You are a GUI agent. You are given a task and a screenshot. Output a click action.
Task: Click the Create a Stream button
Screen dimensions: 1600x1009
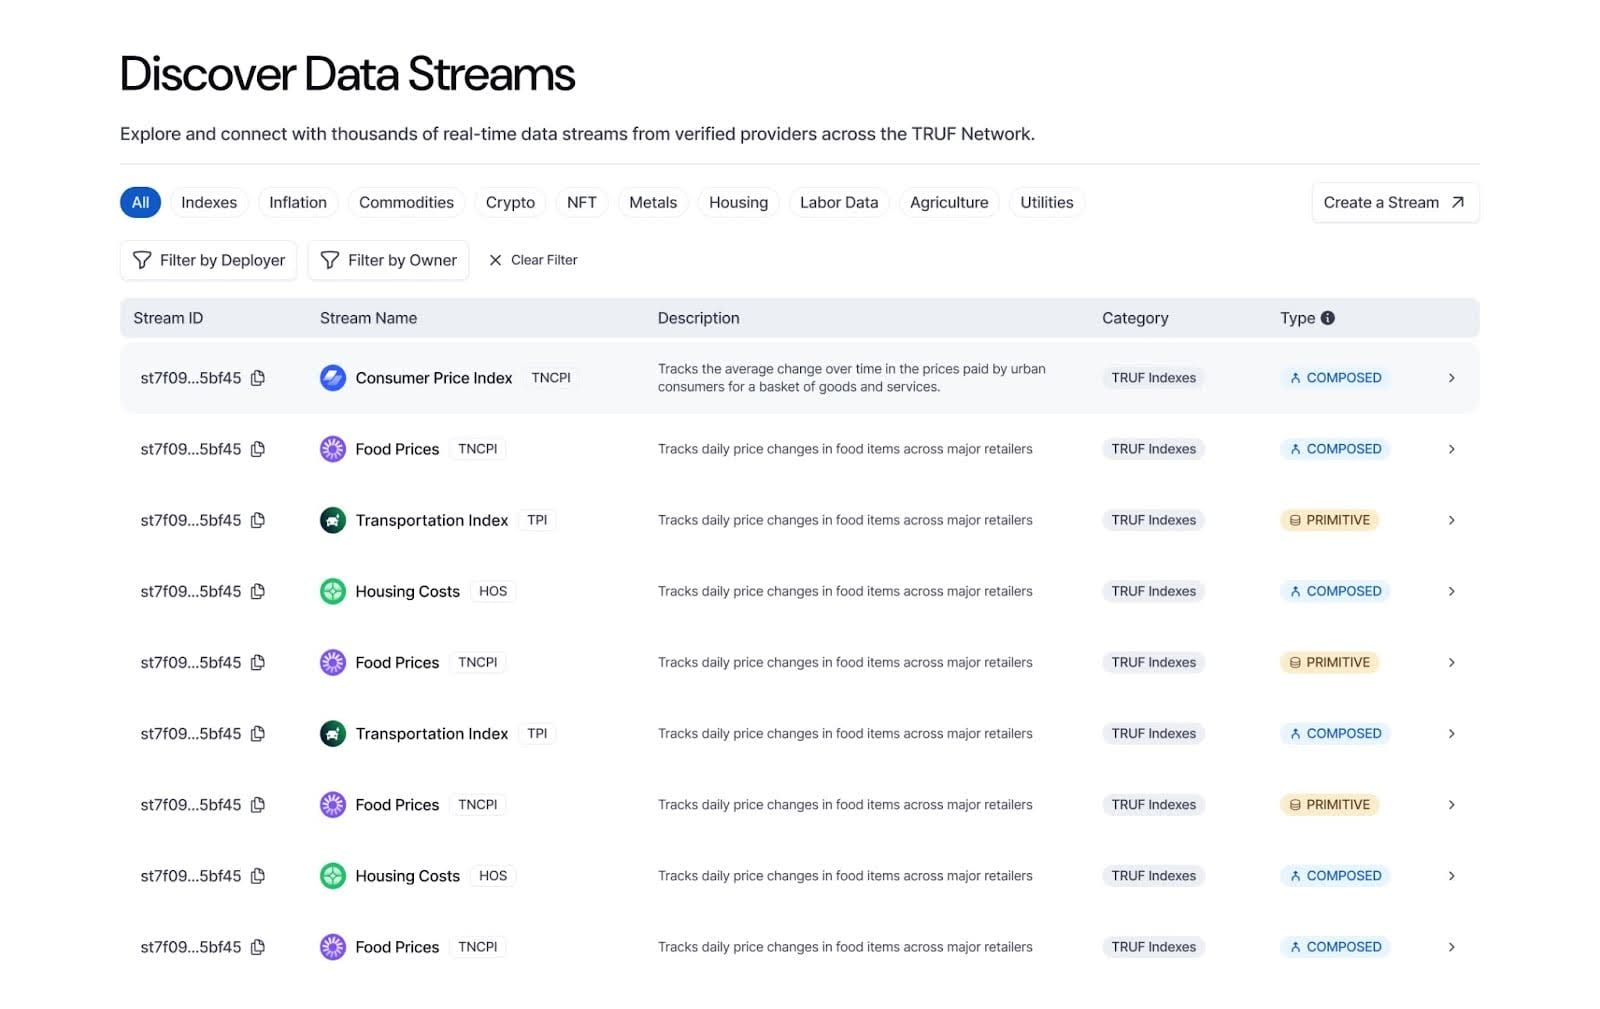1394,202
